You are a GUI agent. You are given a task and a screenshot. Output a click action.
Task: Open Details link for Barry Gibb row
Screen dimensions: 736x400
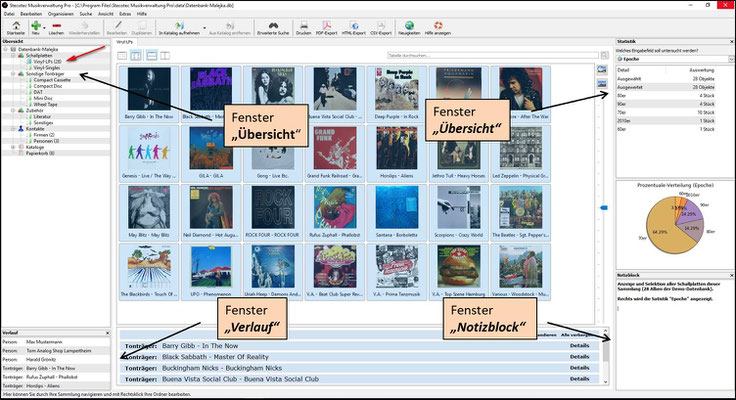579,346
